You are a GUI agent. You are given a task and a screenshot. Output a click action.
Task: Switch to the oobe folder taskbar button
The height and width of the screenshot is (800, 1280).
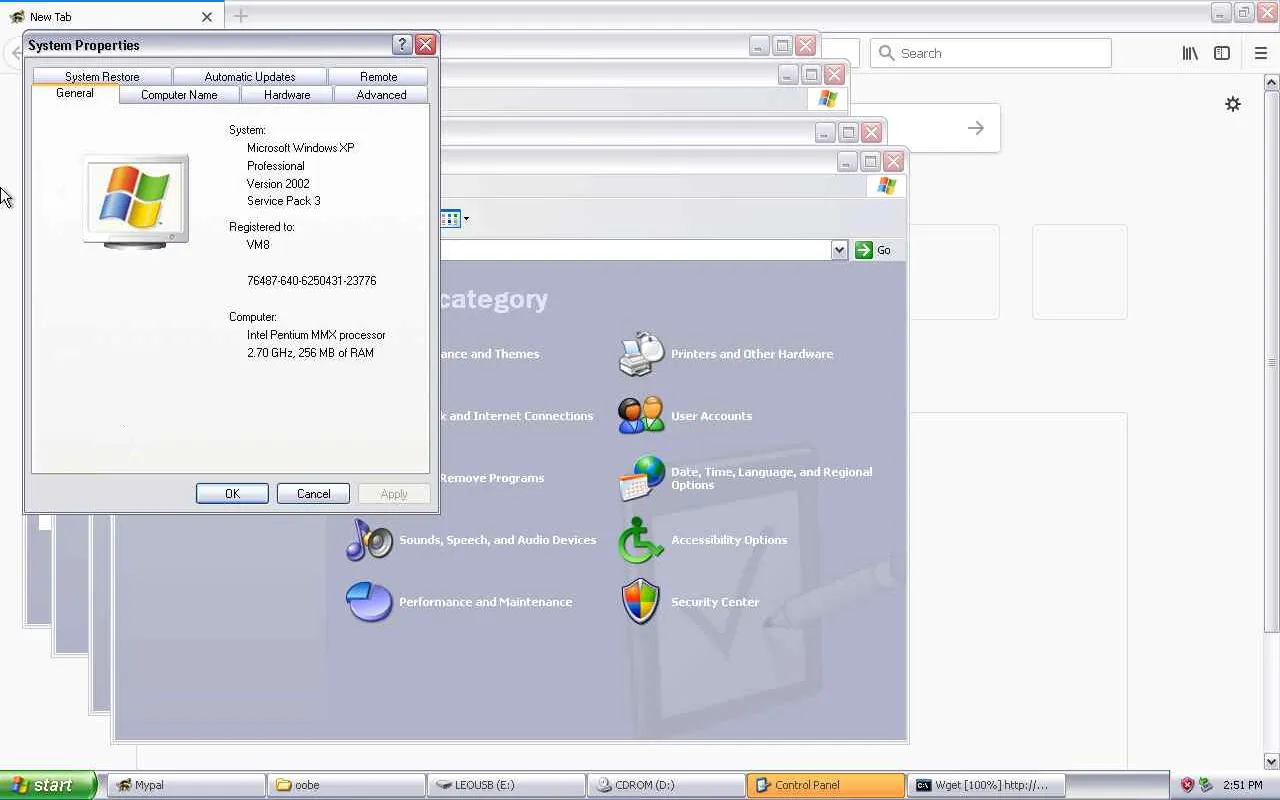tap(346, 785)
